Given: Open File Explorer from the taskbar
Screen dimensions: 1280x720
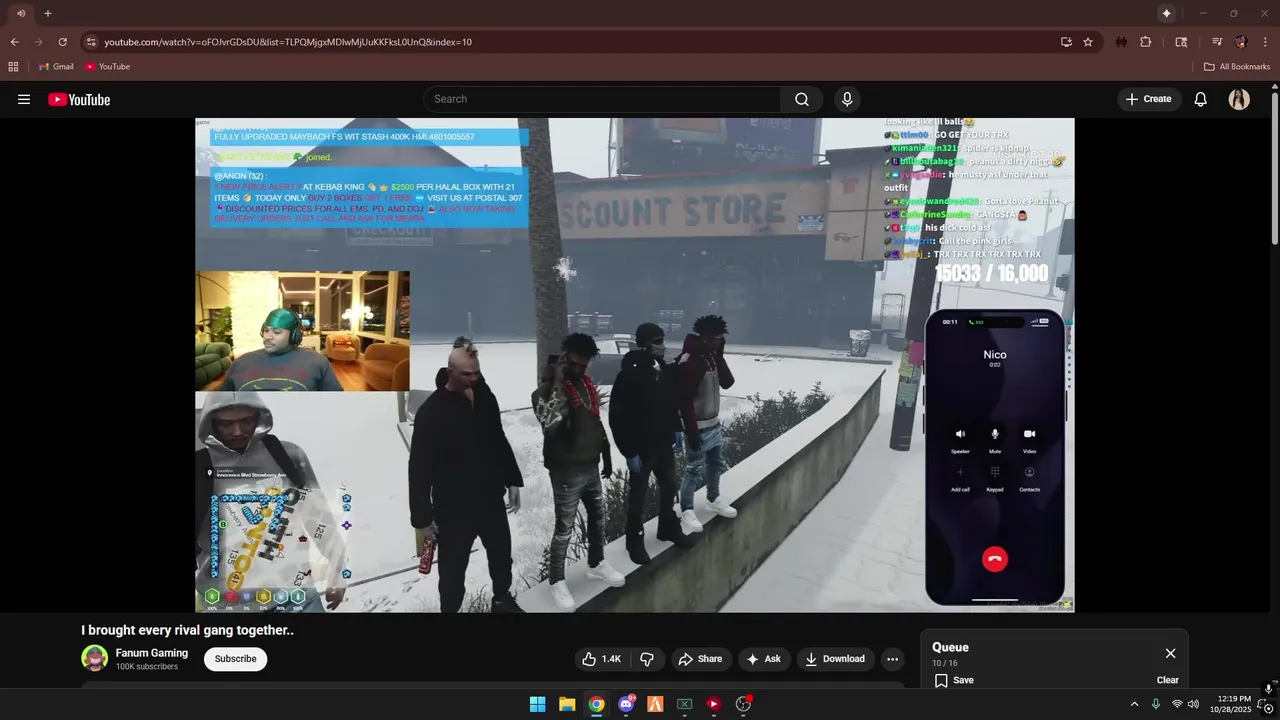Looking at the screenshot, I should 567,704.
